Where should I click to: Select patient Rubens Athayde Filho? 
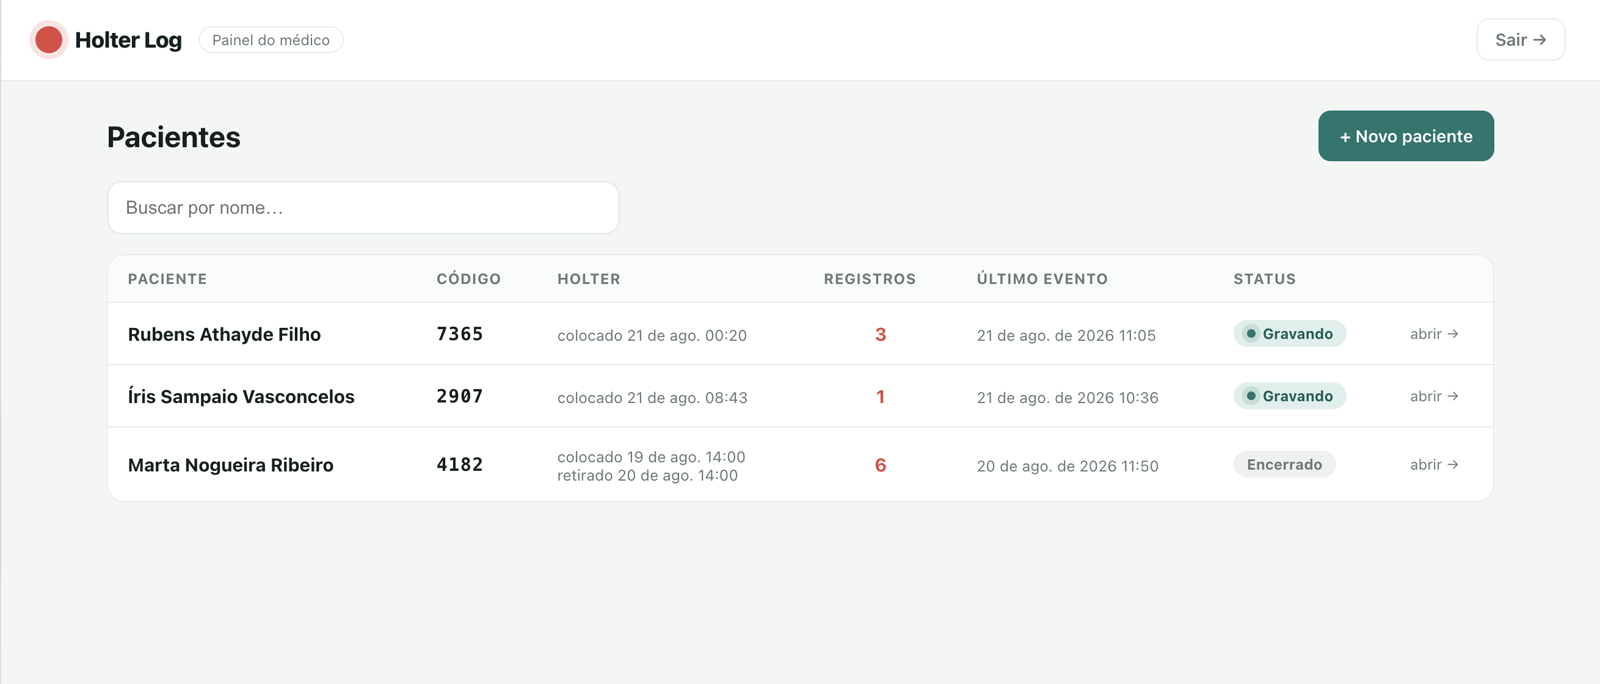click(x=224, y=334)
